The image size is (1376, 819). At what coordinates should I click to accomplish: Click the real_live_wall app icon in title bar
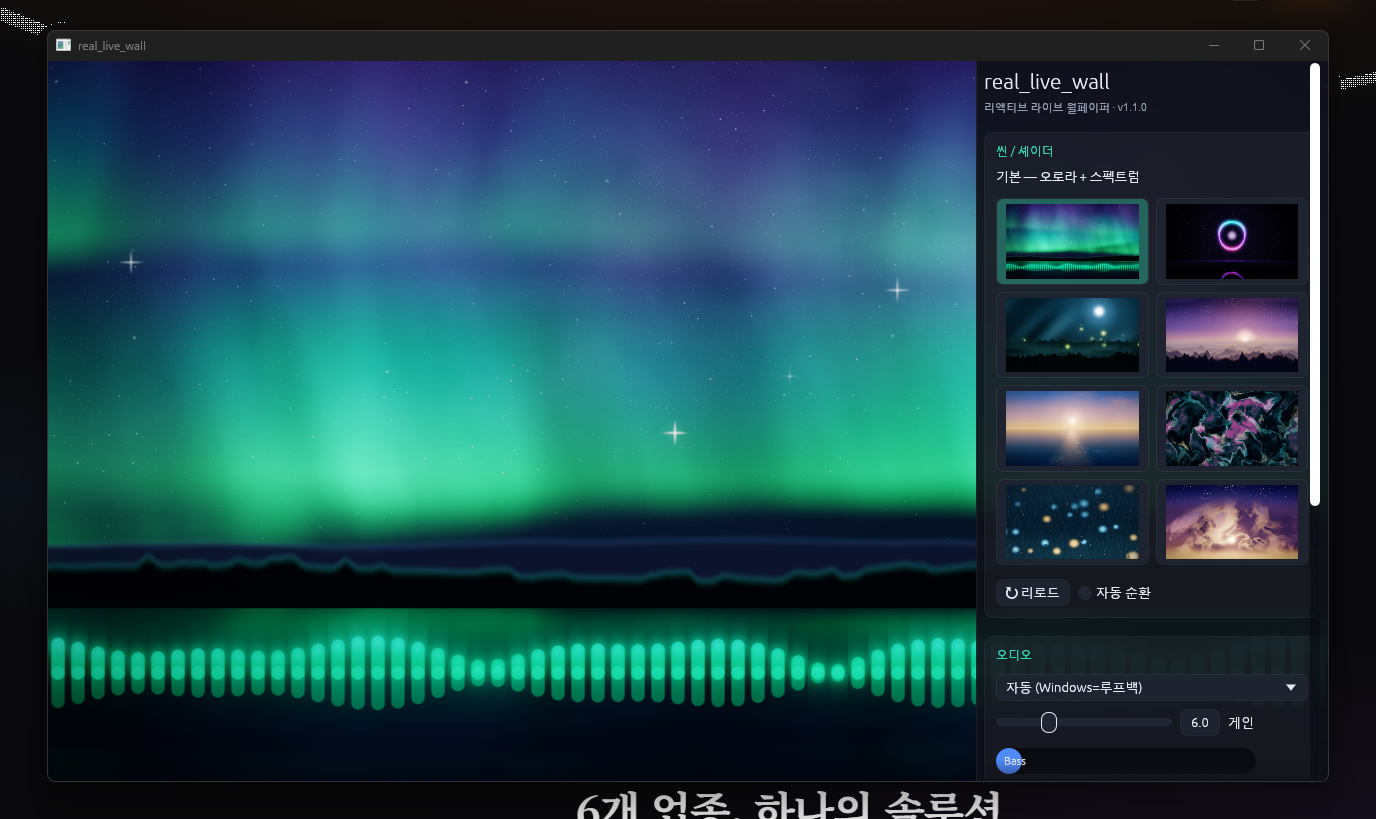[64, 45]
